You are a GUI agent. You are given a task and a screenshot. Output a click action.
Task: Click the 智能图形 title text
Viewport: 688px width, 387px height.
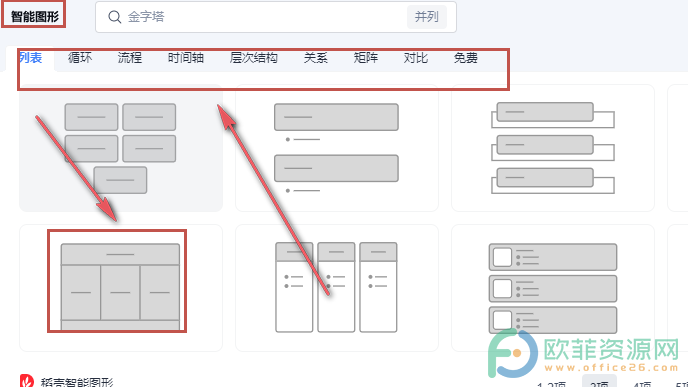pos(35,17)
